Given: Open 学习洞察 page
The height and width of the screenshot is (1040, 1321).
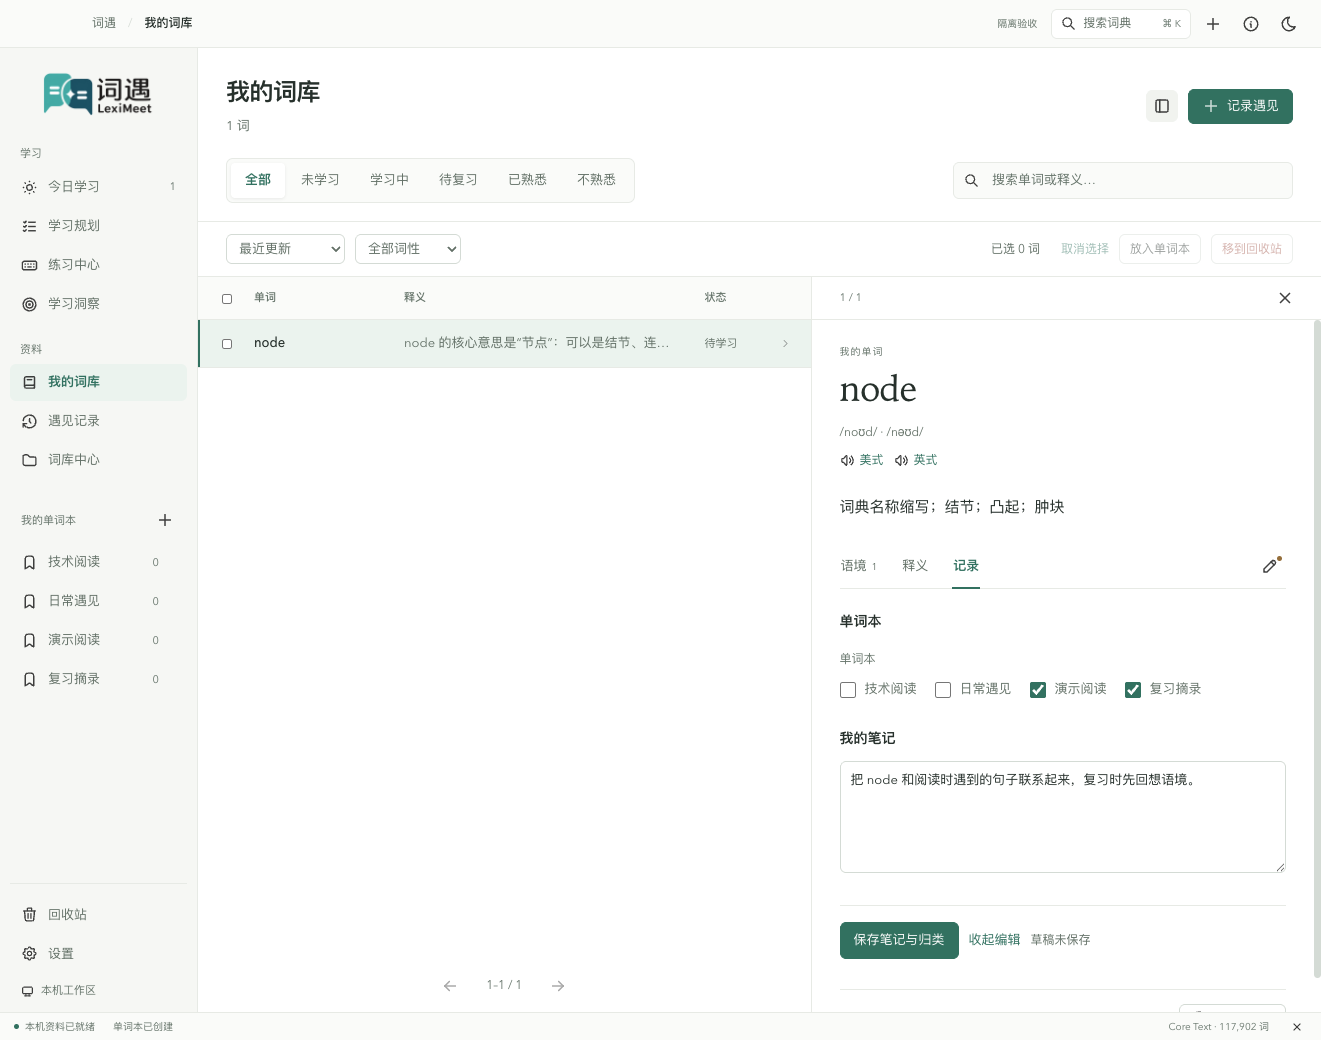Looking at the screenshot, I should click(x=98, y=304).
